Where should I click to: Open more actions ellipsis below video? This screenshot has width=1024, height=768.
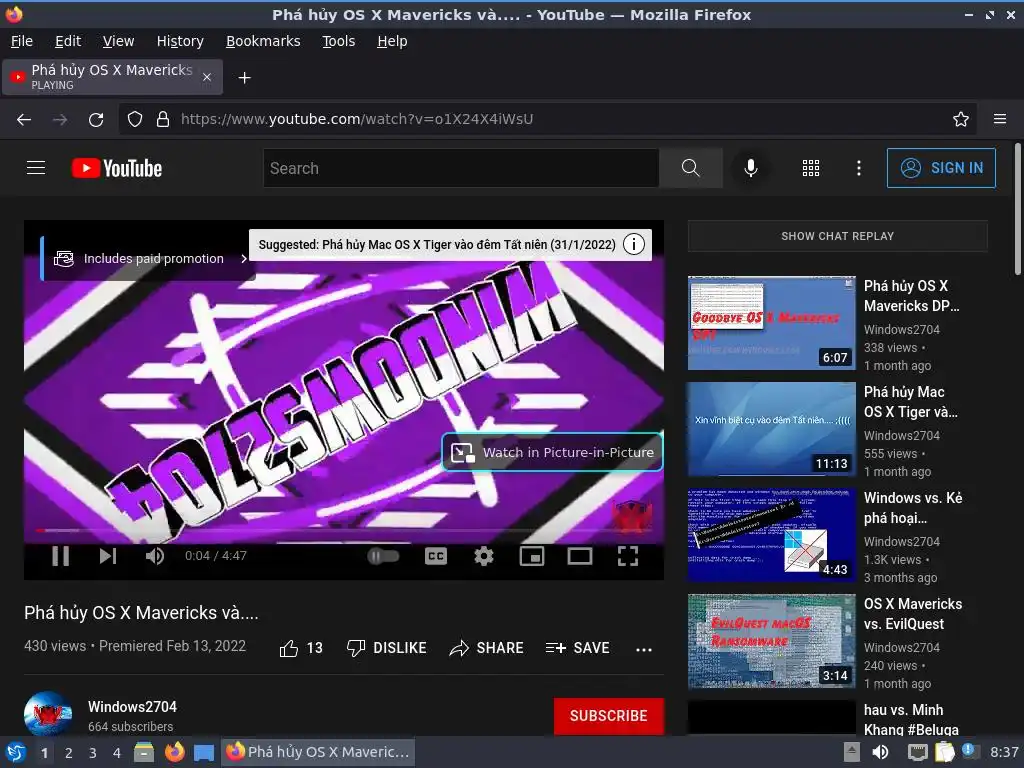644,649
